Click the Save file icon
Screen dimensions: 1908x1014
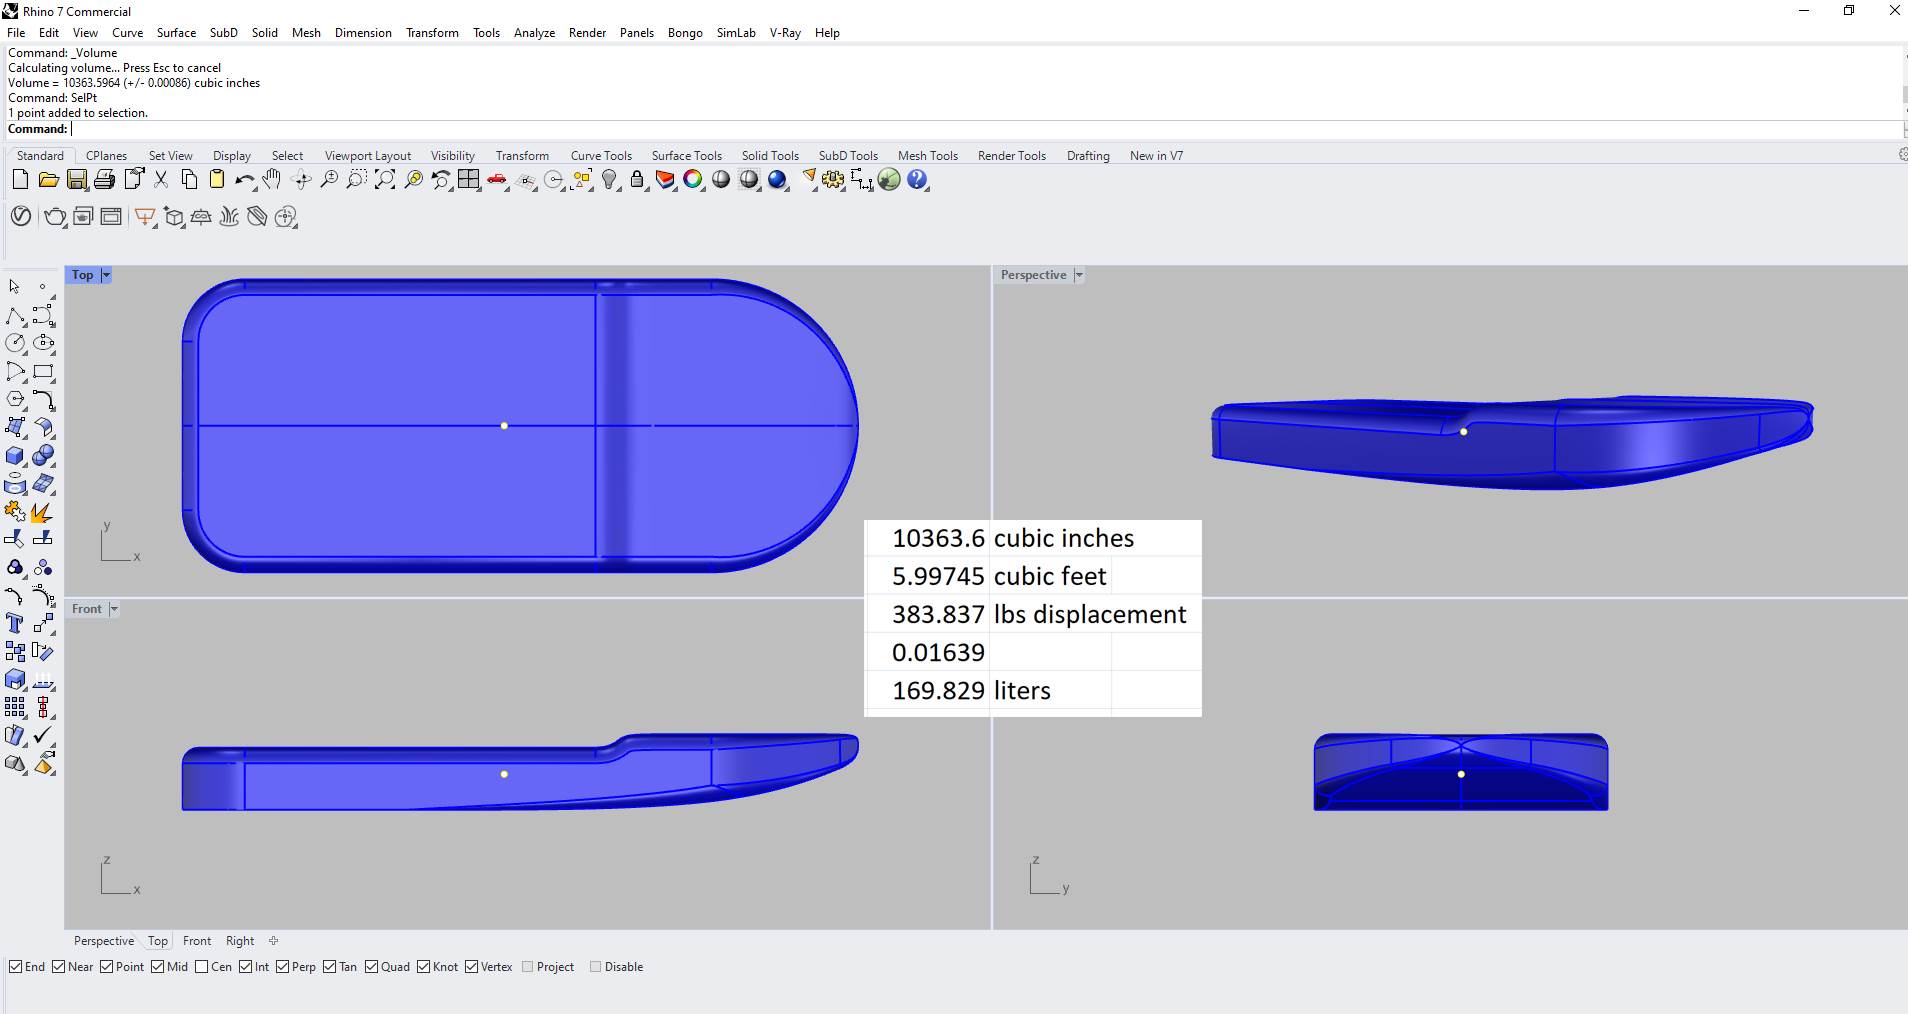[77, 180]
